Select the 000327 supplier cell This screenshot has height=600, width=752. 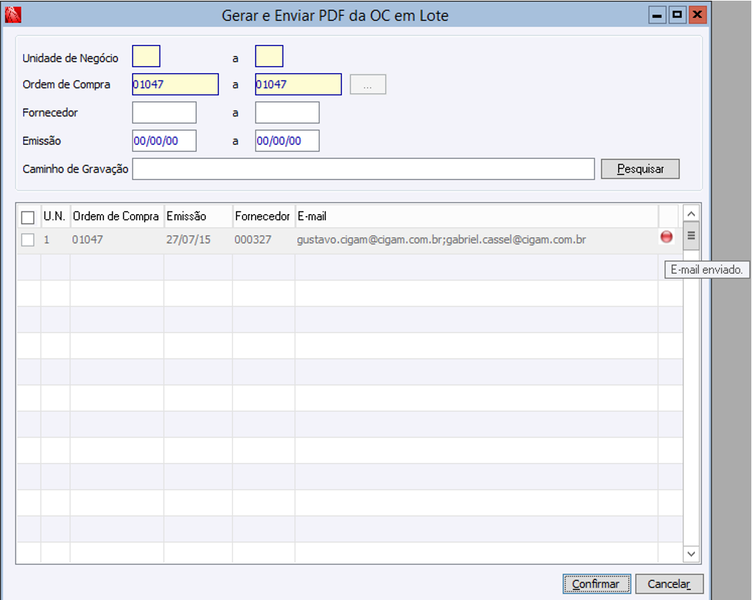coord(263,240)
